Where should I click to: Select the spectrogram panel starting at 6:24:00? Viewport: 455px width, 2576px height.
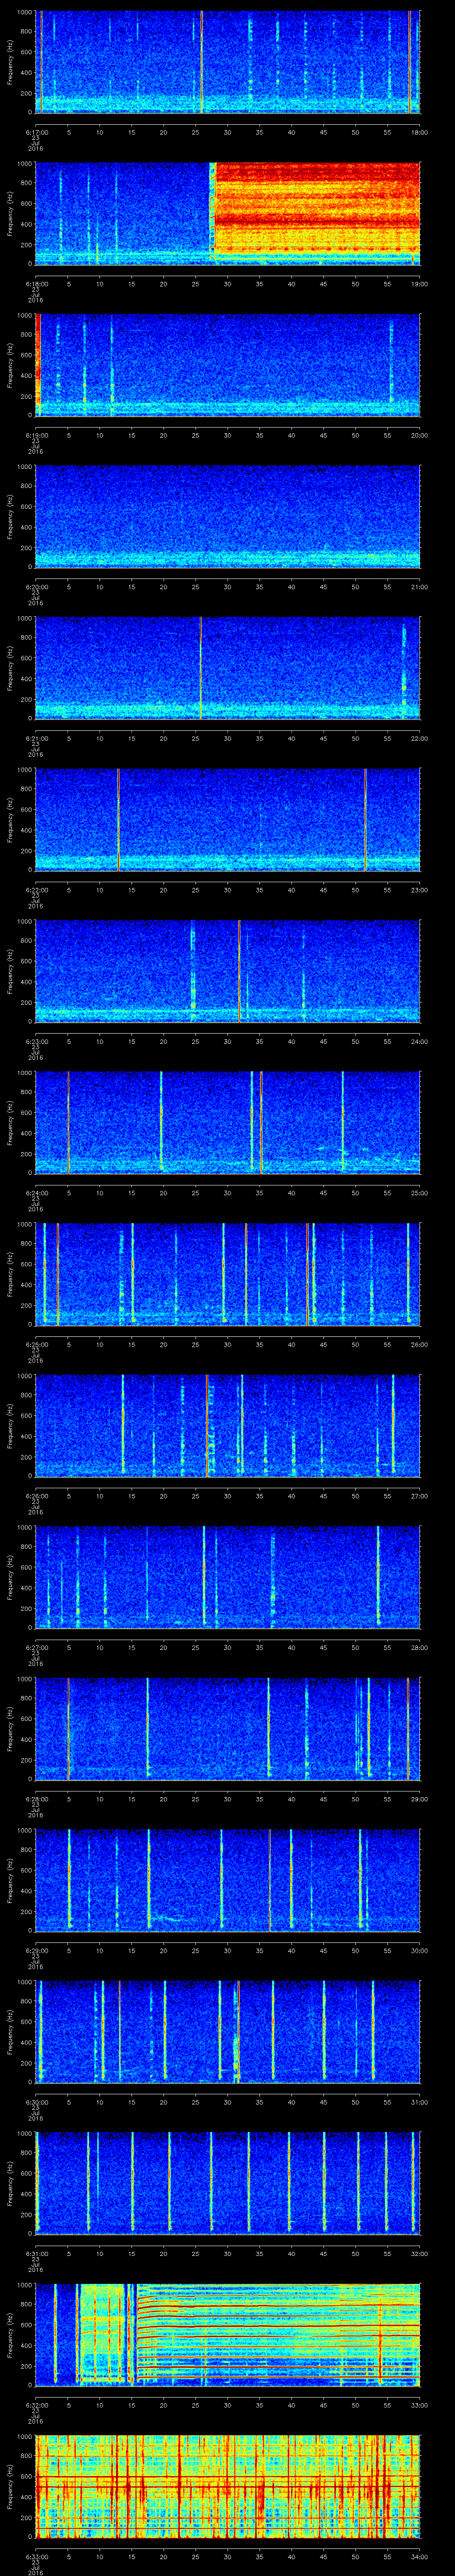tap(227, 1122)
